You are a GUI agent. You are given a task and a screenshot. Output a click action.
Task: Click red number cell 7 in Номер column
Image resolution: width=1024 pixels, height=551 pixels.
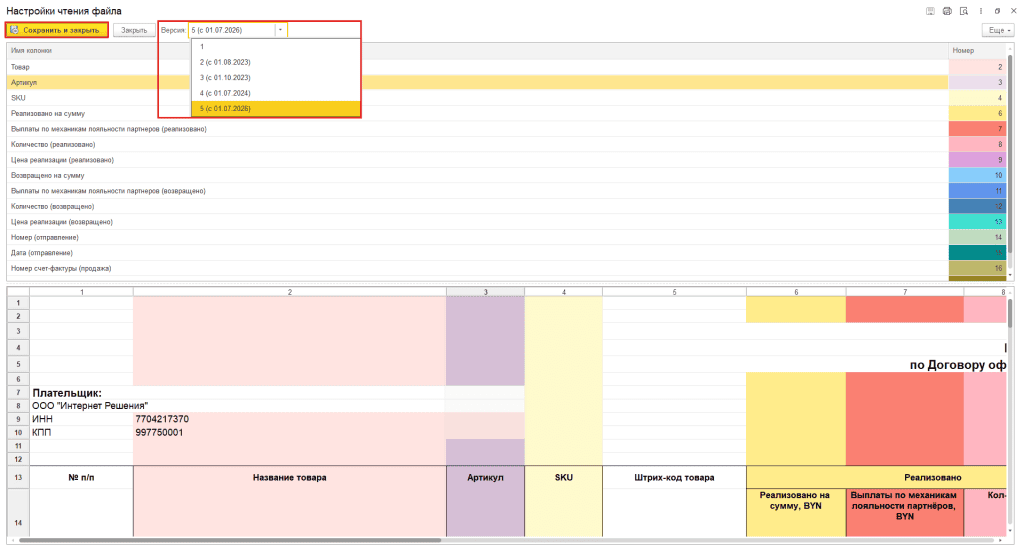pos(978,129)
